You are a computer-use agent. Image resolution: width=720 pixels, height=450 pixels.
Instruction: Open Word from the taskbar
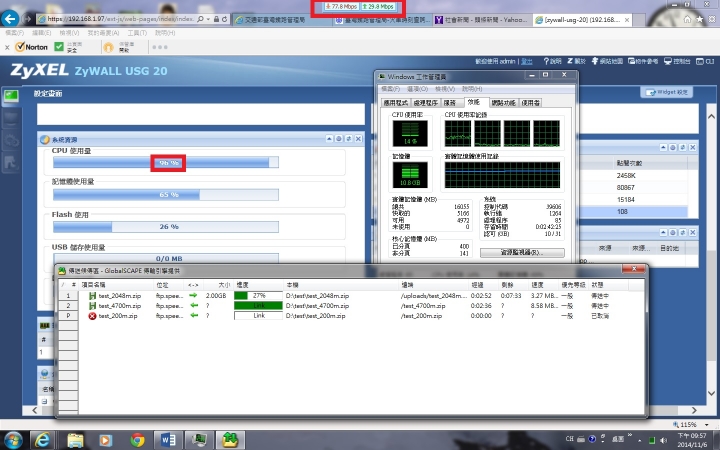tap(168, 440)
